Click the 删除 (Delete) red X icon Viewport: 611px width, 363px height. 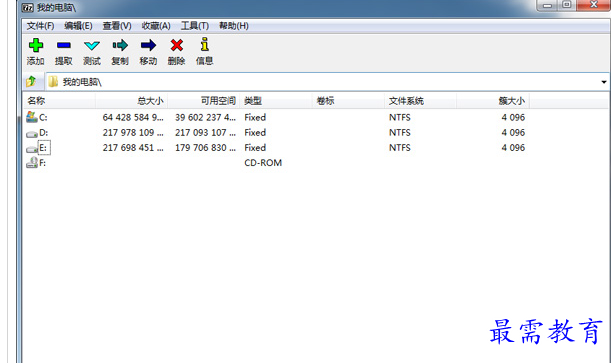coord(177,45)
